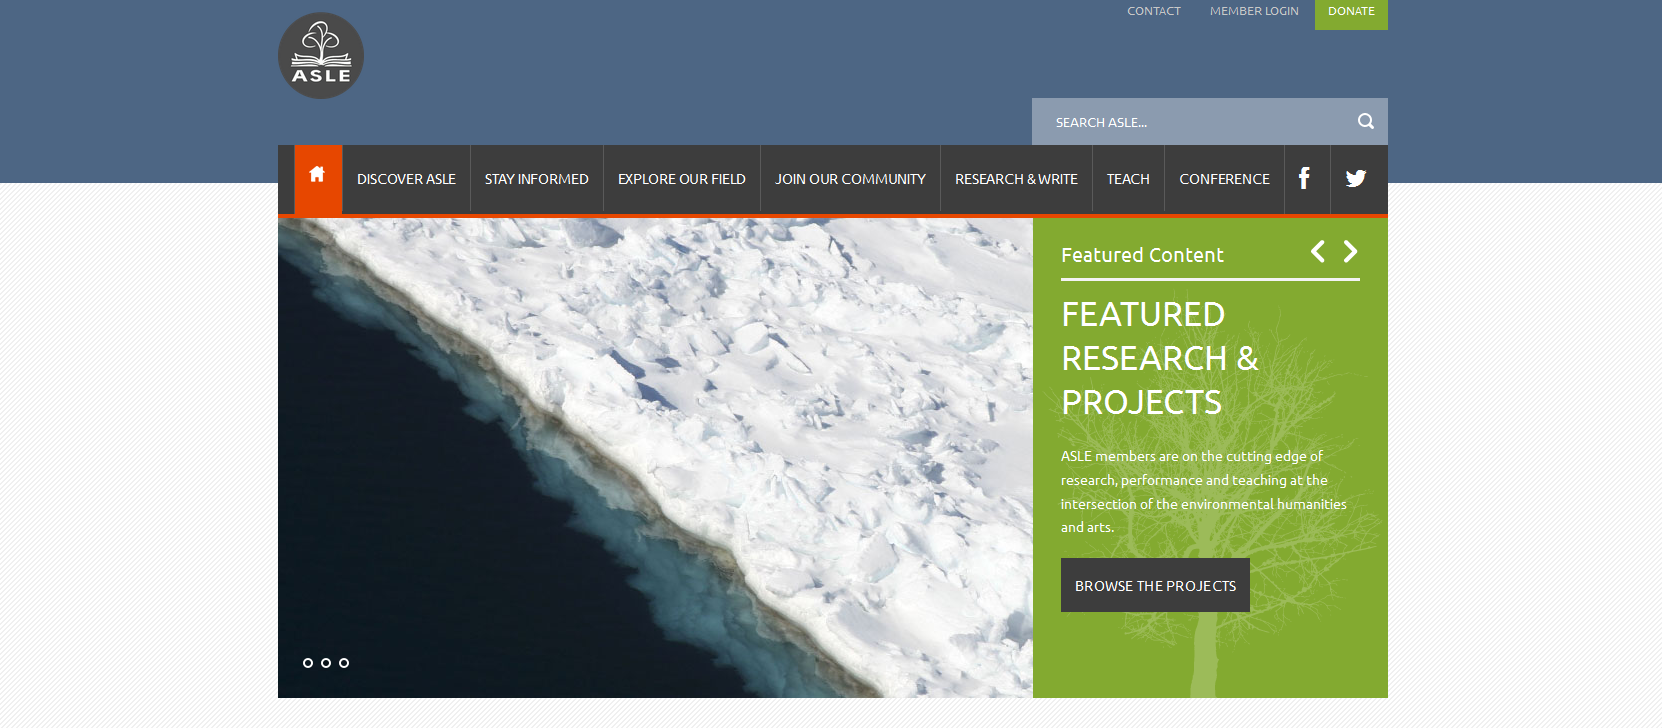The height and width of the screenshot is (728, 1662).
Task: Open the Conference menu
Action: [1224, 179]
